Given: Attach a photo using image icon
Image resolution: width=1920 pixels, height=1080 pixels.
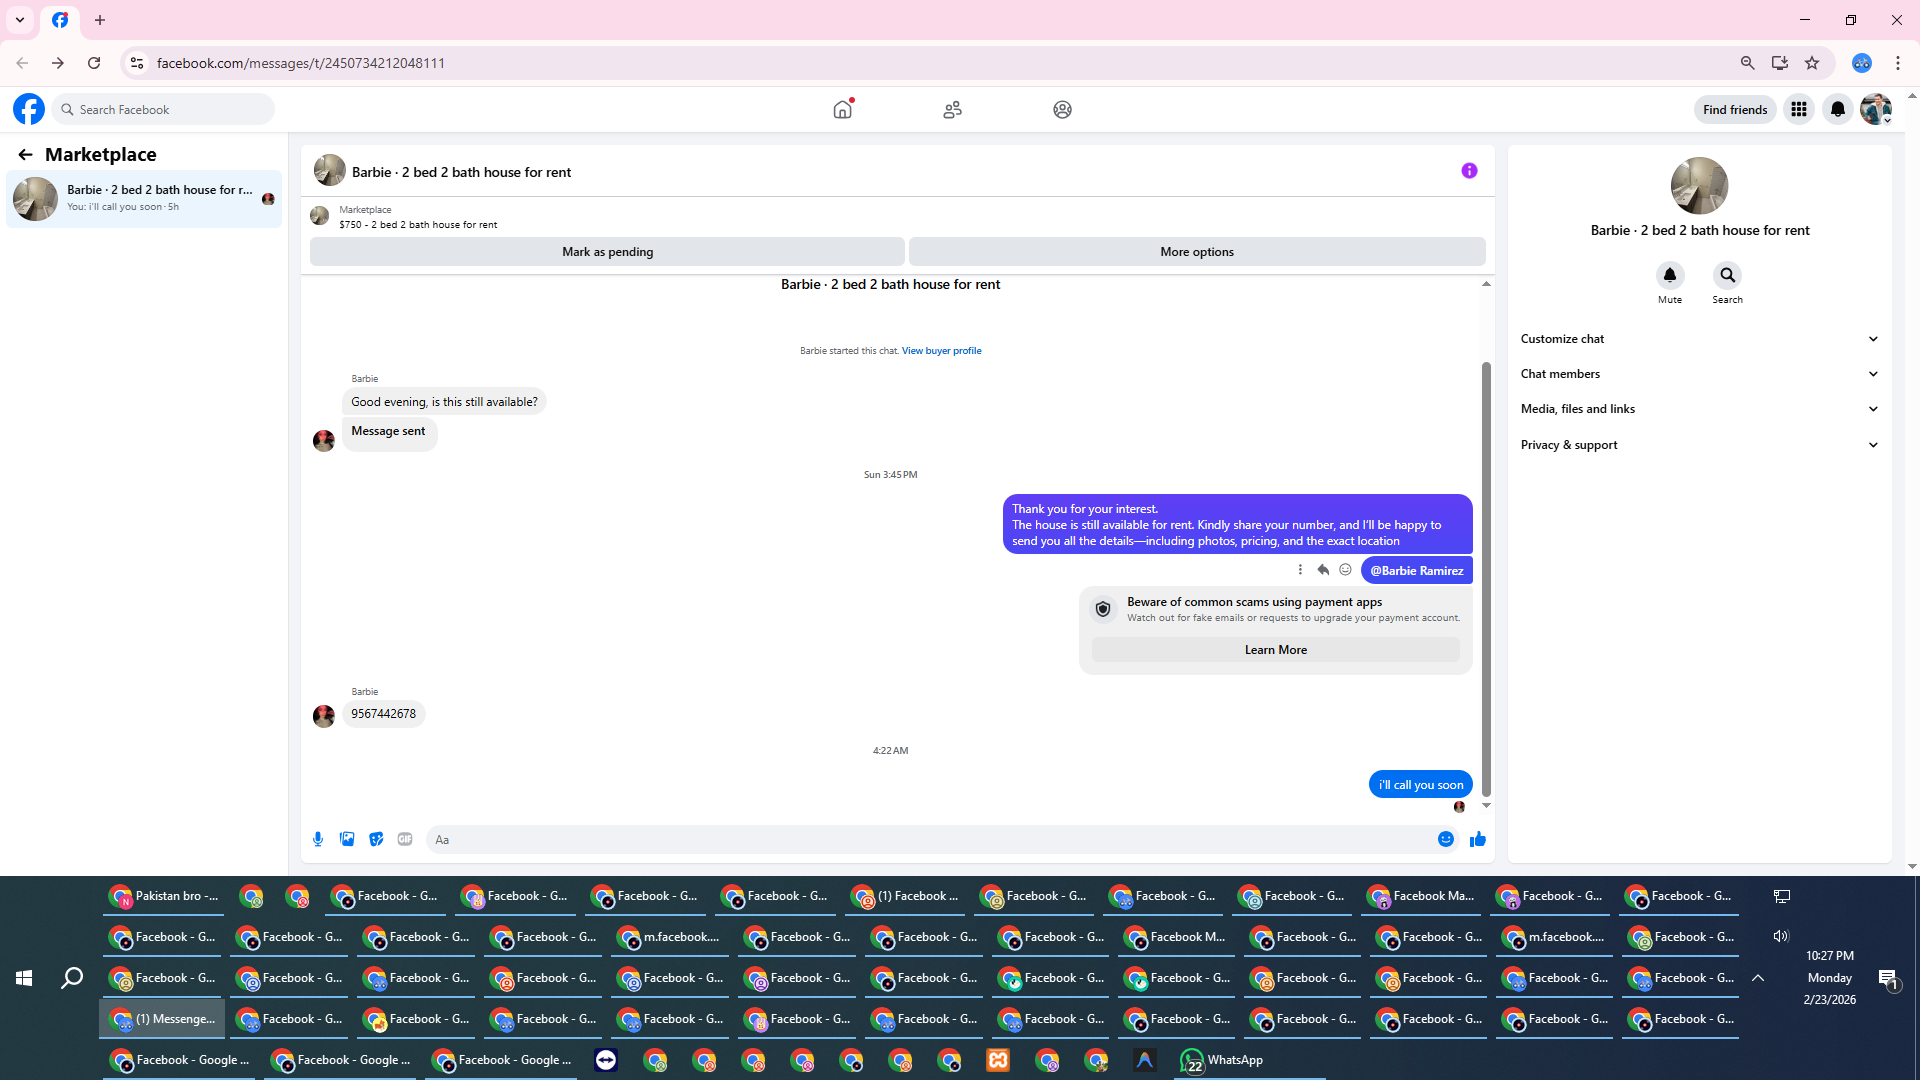Looking at the screenshot, I should pos(347,840).
